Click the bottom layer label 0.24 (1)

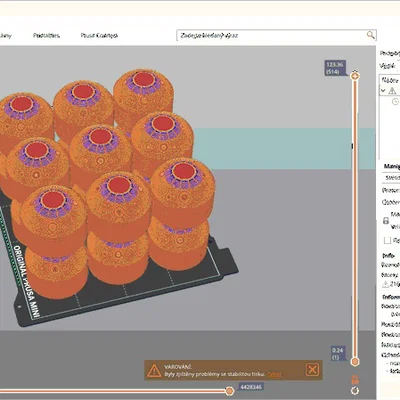pyautogui.click(x=338, y=354)
